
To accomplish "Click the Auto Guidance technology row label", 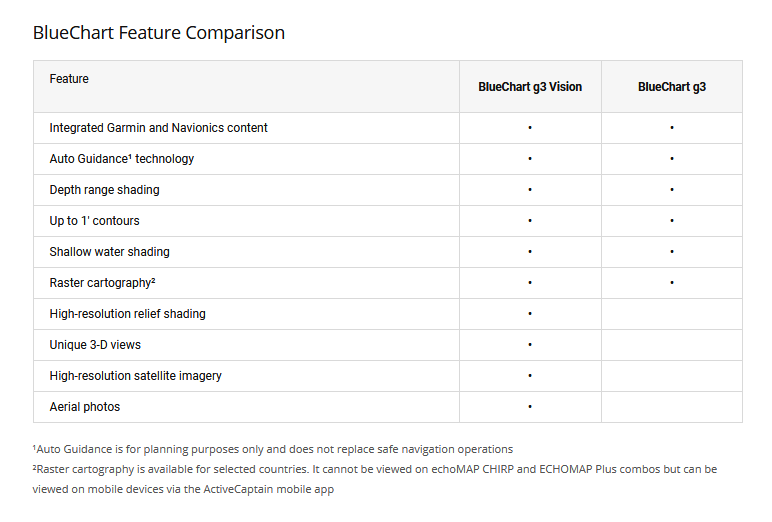I will (x=122, y=159).
